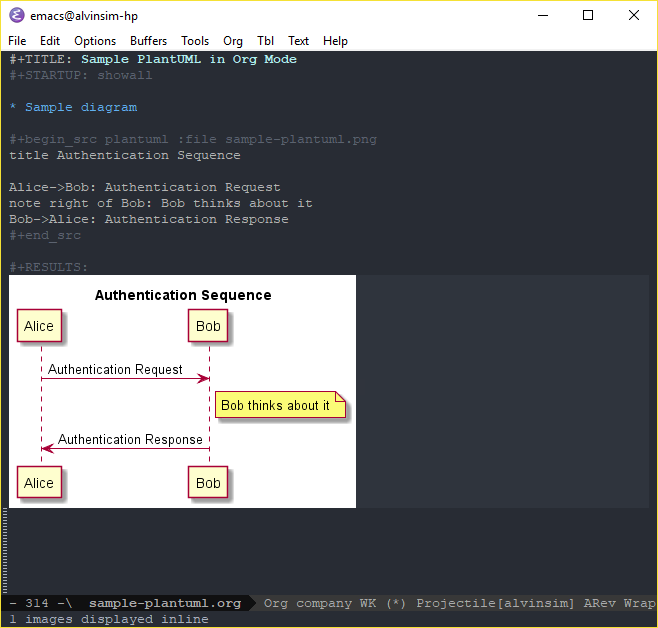Click Org major mode in mode line
The image size is (658, 628).
[275, 603]
